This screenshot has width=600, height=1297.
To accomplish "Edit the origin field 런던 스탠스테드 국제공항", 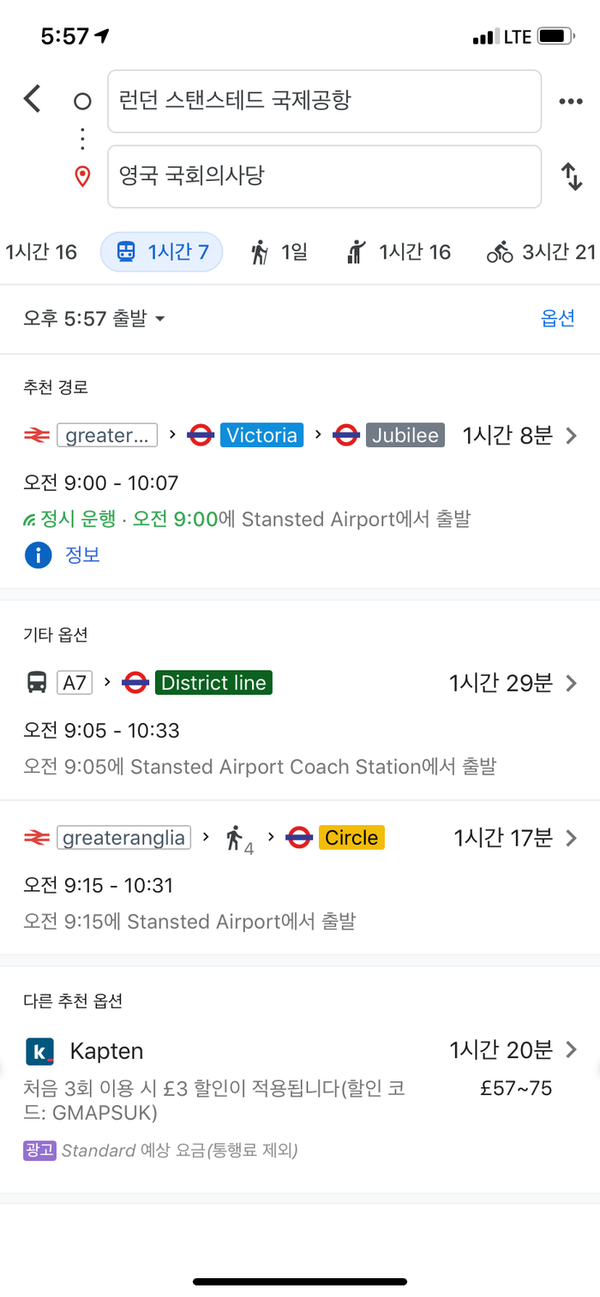I will (x=324, y=101).
